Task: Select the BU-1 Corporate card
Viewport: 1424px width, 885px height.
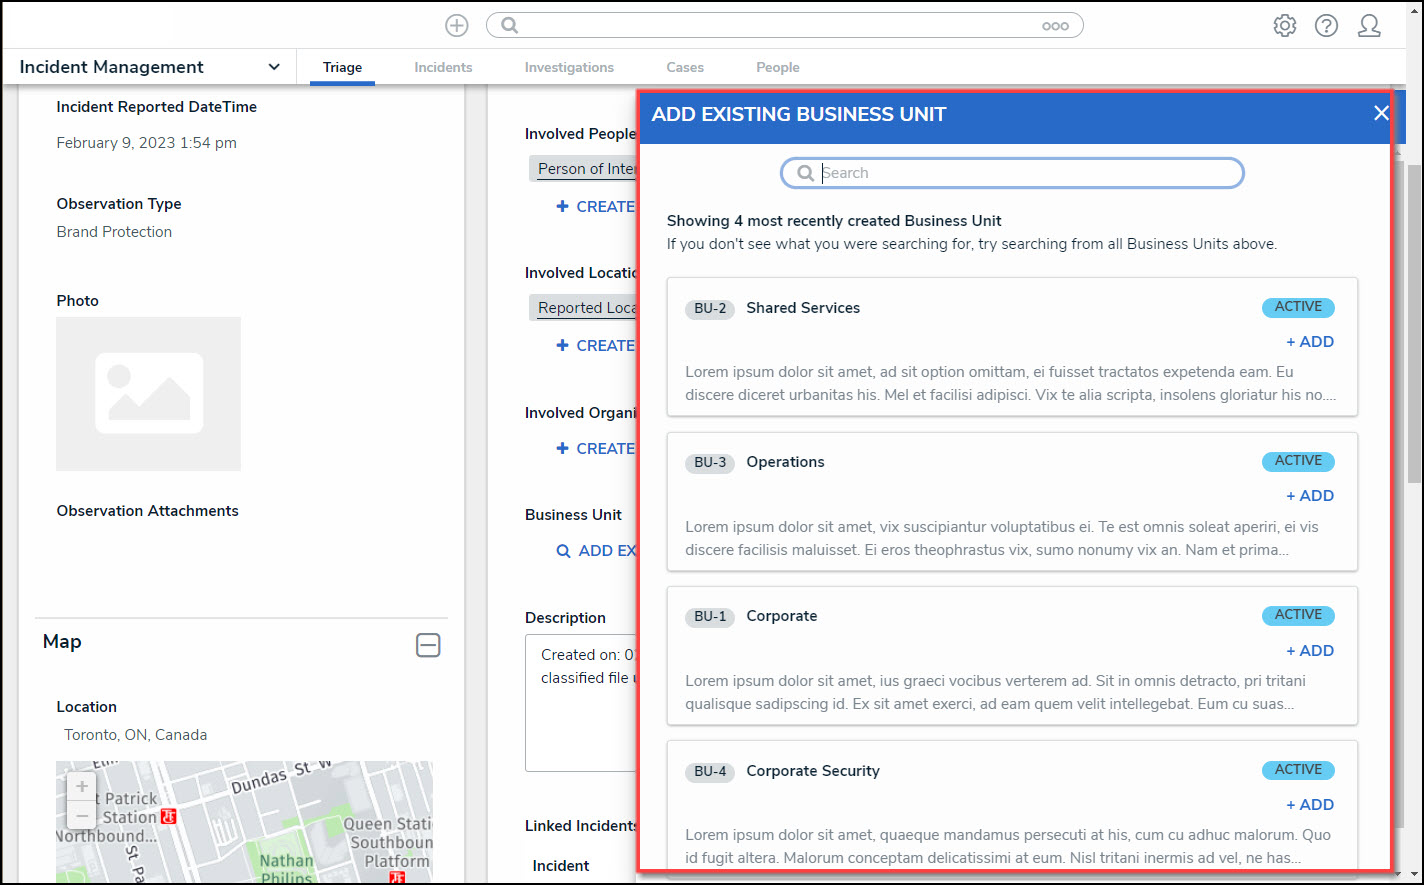Action: (x=1012, y=655)
